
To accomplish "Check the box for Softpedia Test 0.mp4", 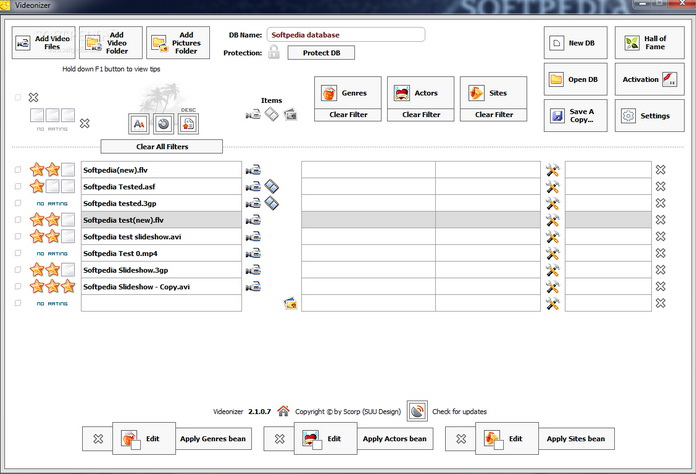I will pos(18,253).
